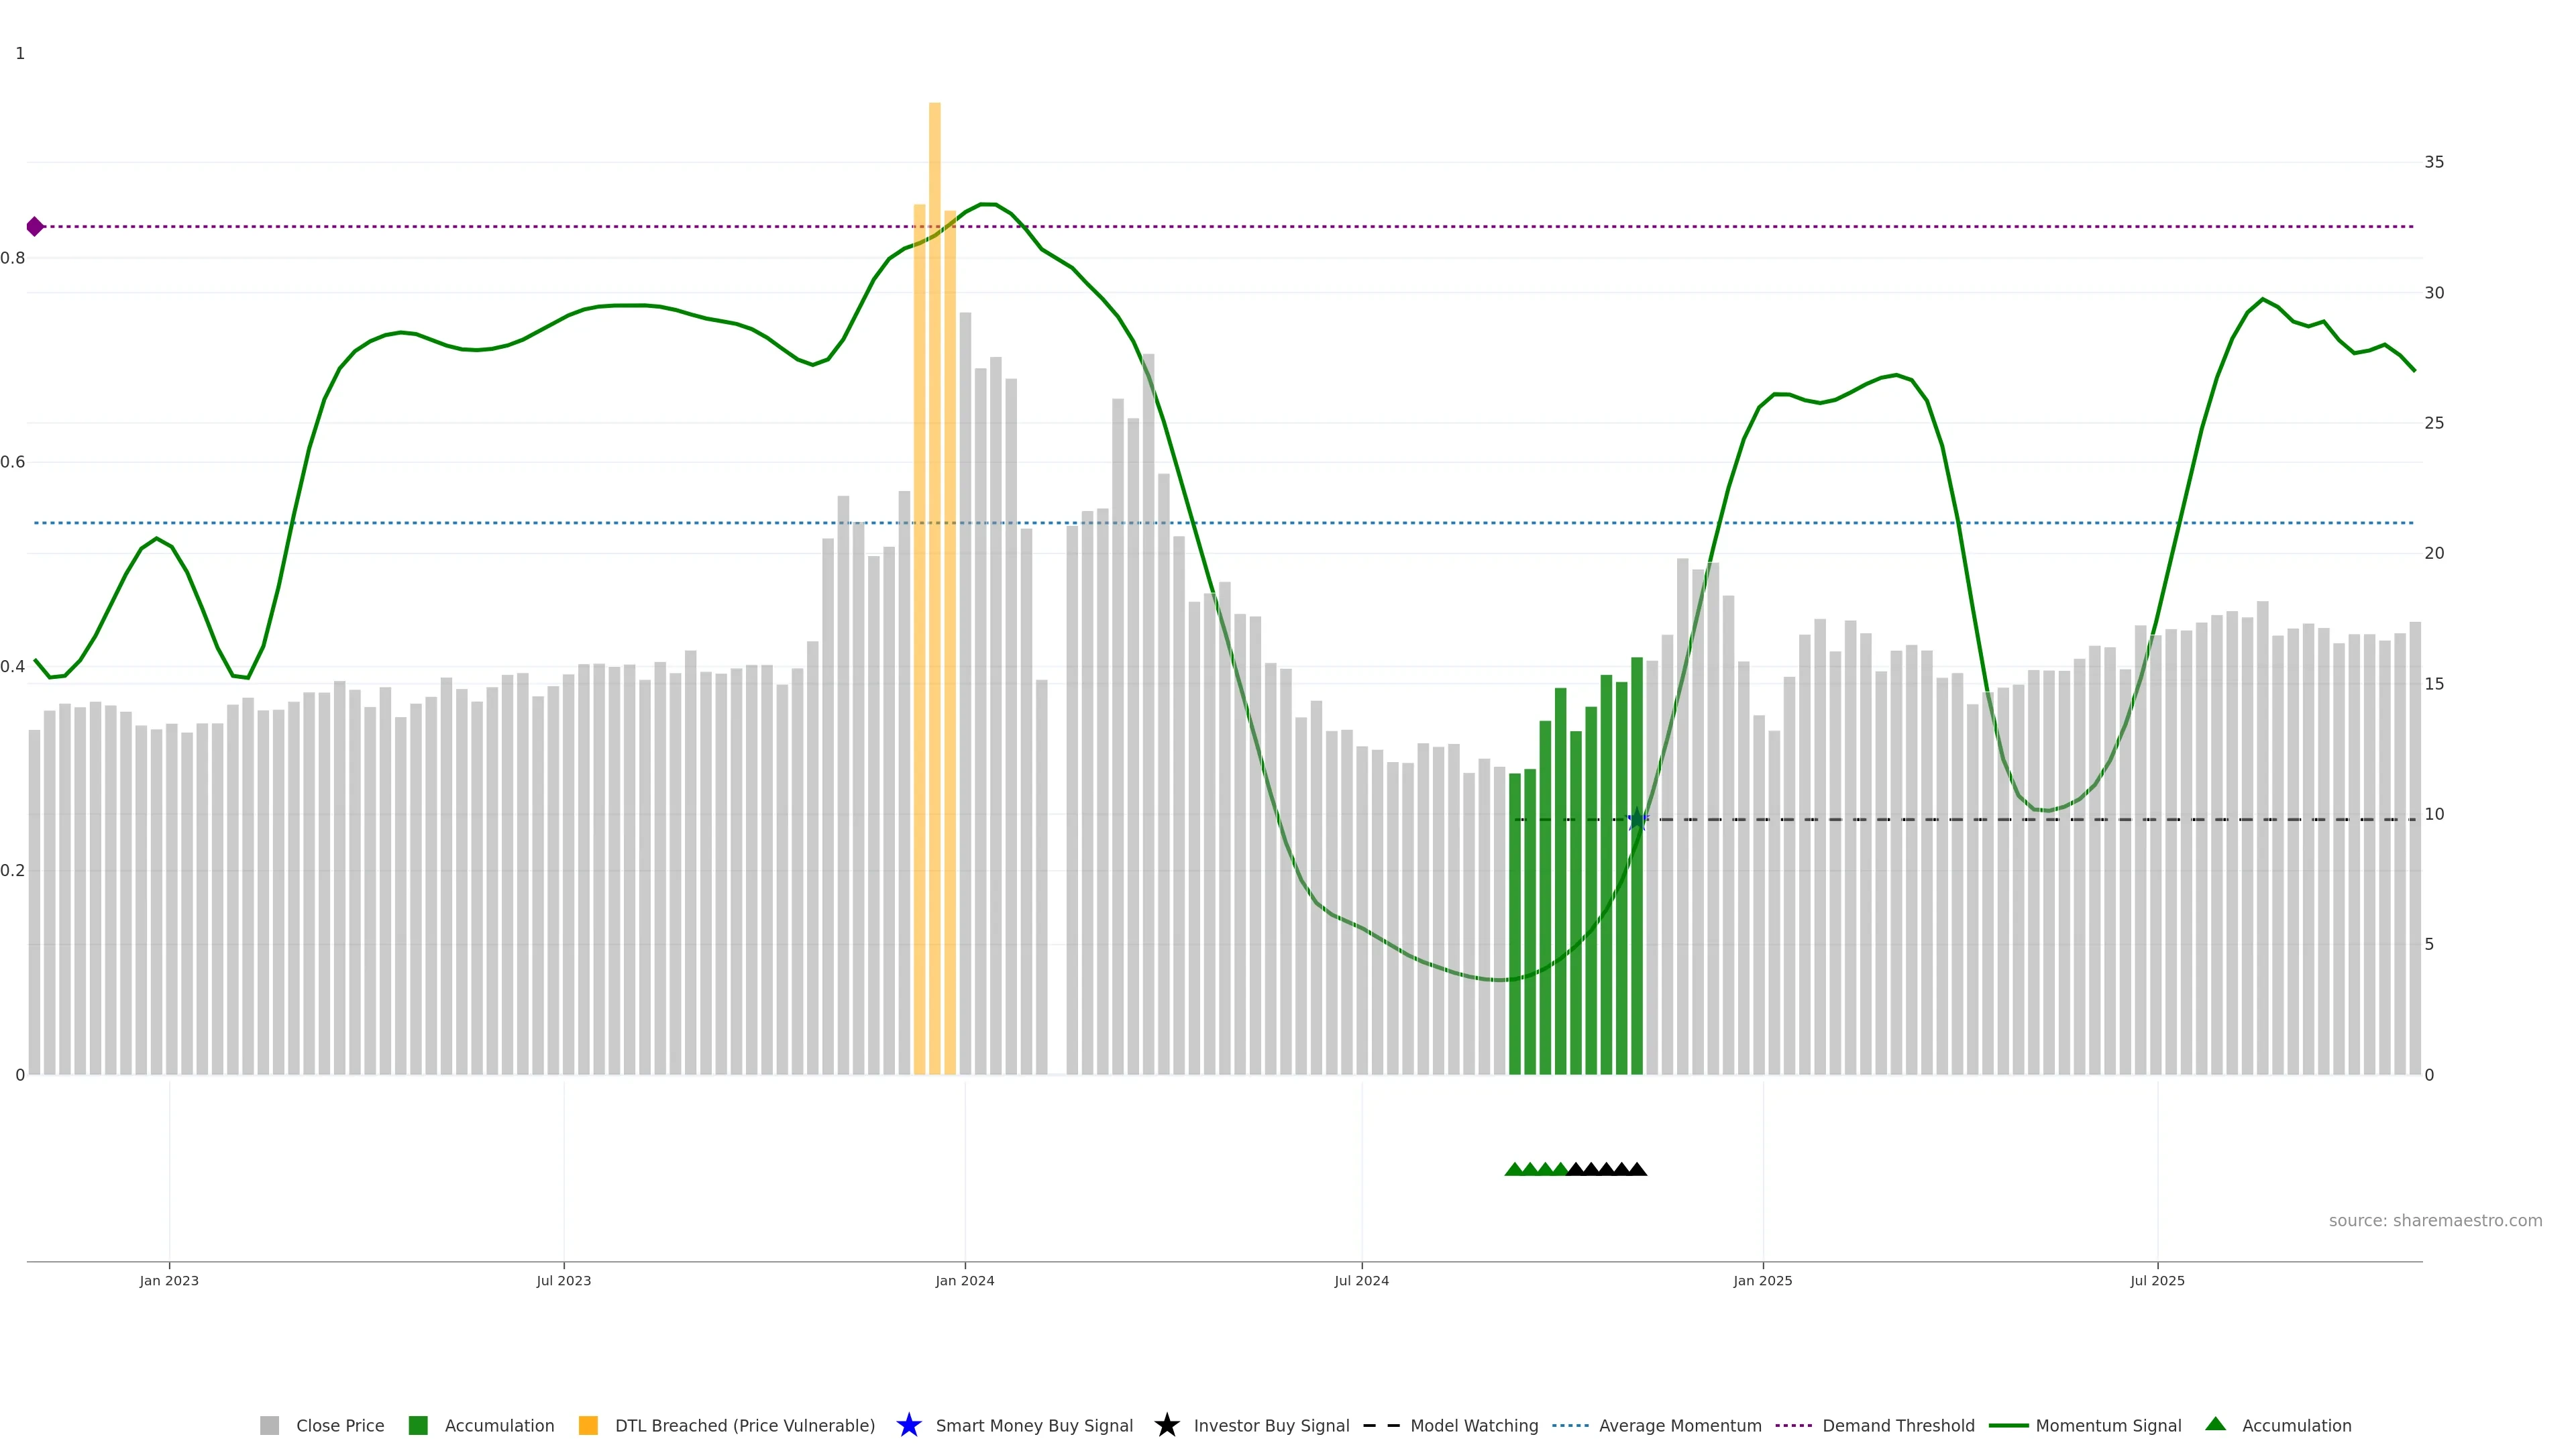Image resolution: width=2576 pixels, height=1449 pixels.
Task: Click the Jan 2024 x-axis label
Action: (964, 1281)
